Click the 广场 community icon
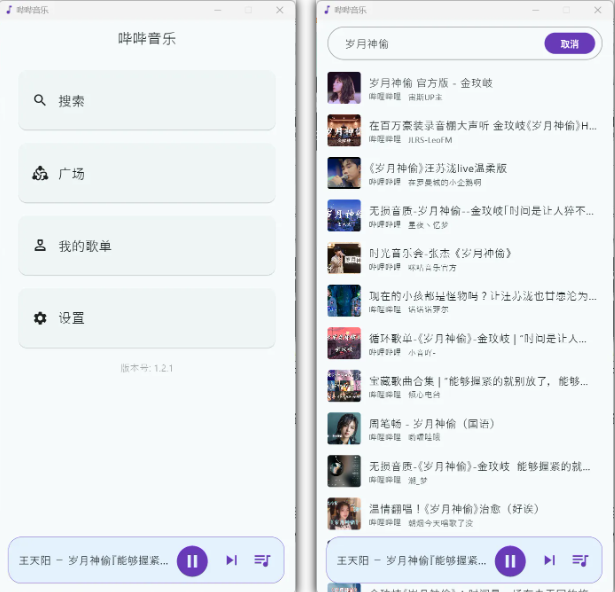The height and width of the screenshot is (592, 615). click(40, 173)
